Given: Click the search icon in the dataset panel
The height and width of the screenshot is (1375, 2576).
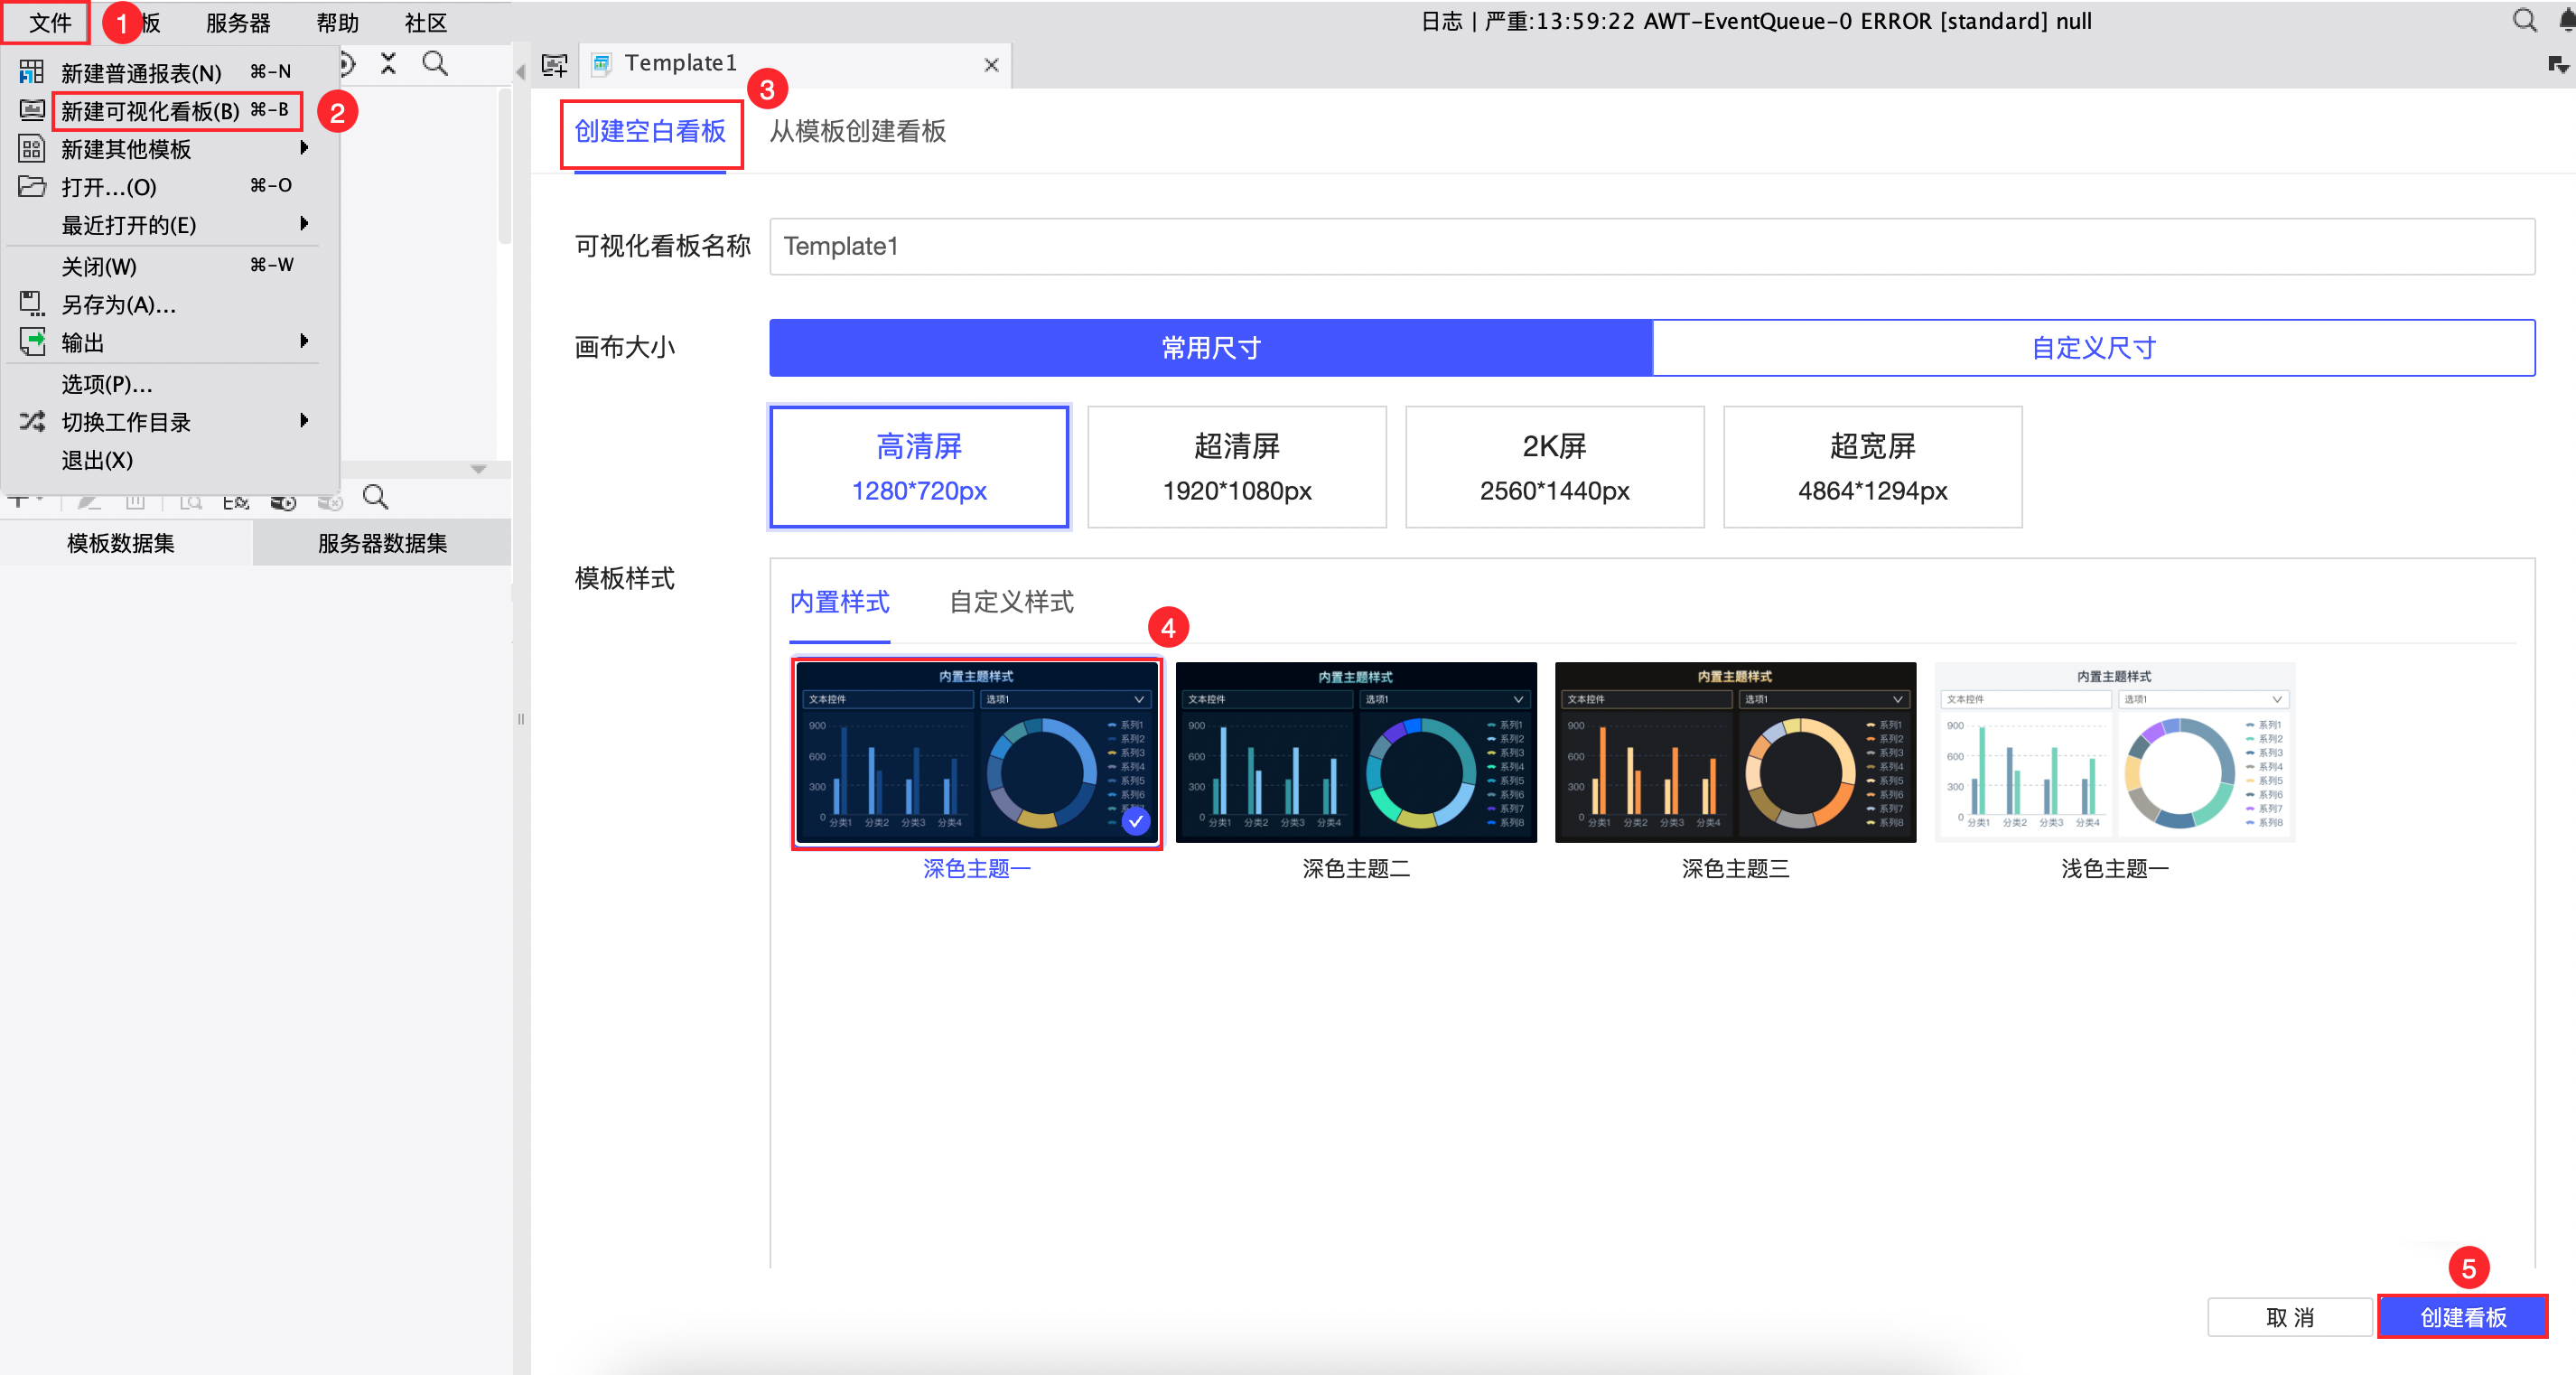Looking at the screenshot, I should point(376,498).
